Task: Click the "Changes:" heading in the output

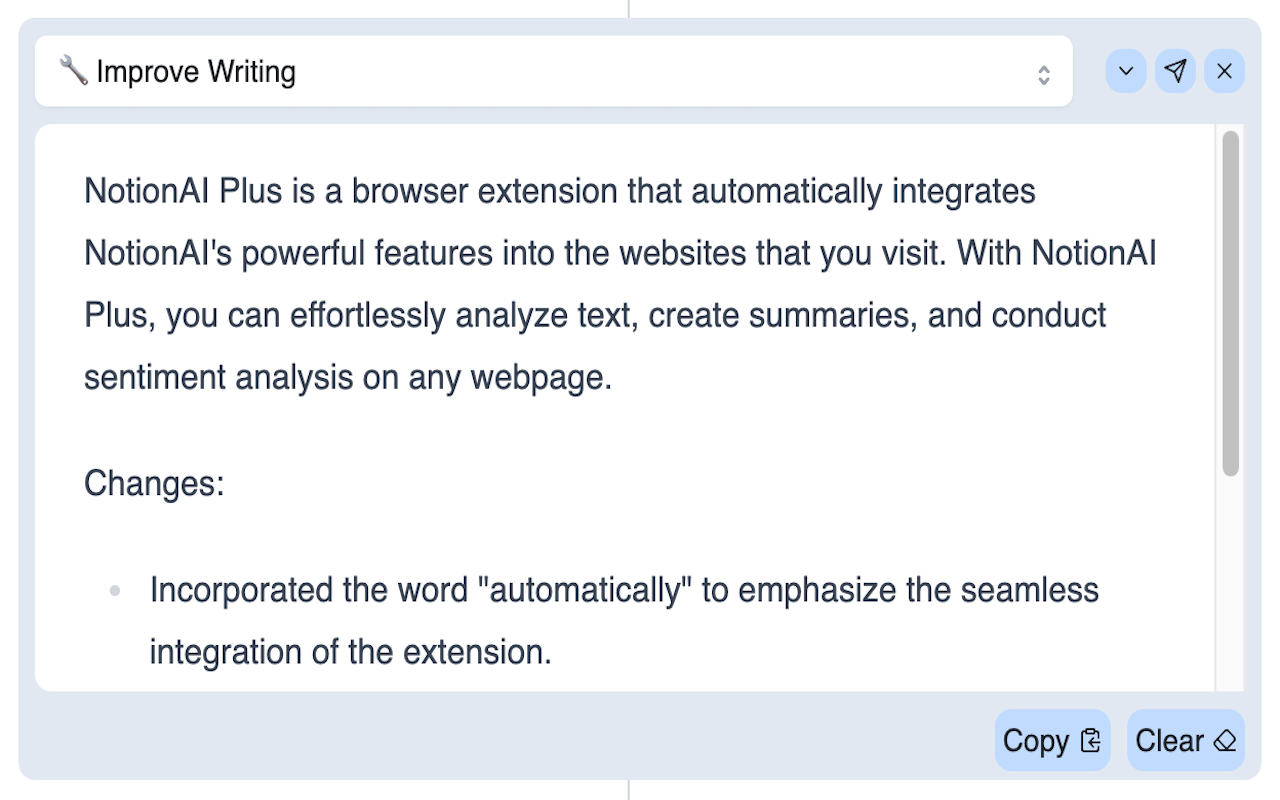Action: (x=154, y=483)
